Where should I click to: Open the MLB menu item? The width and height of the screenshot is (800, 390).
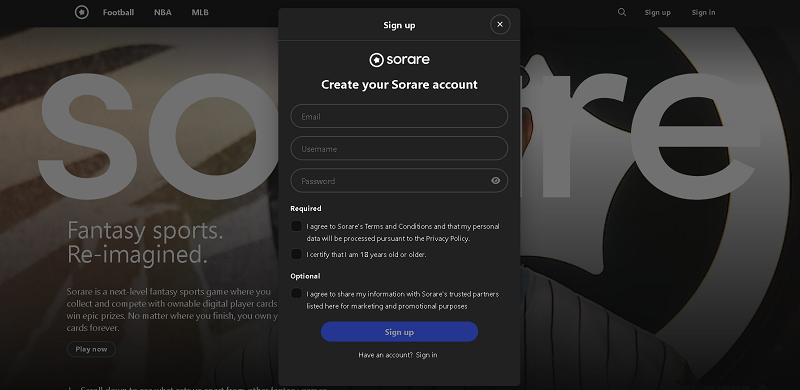click(200, 12)
